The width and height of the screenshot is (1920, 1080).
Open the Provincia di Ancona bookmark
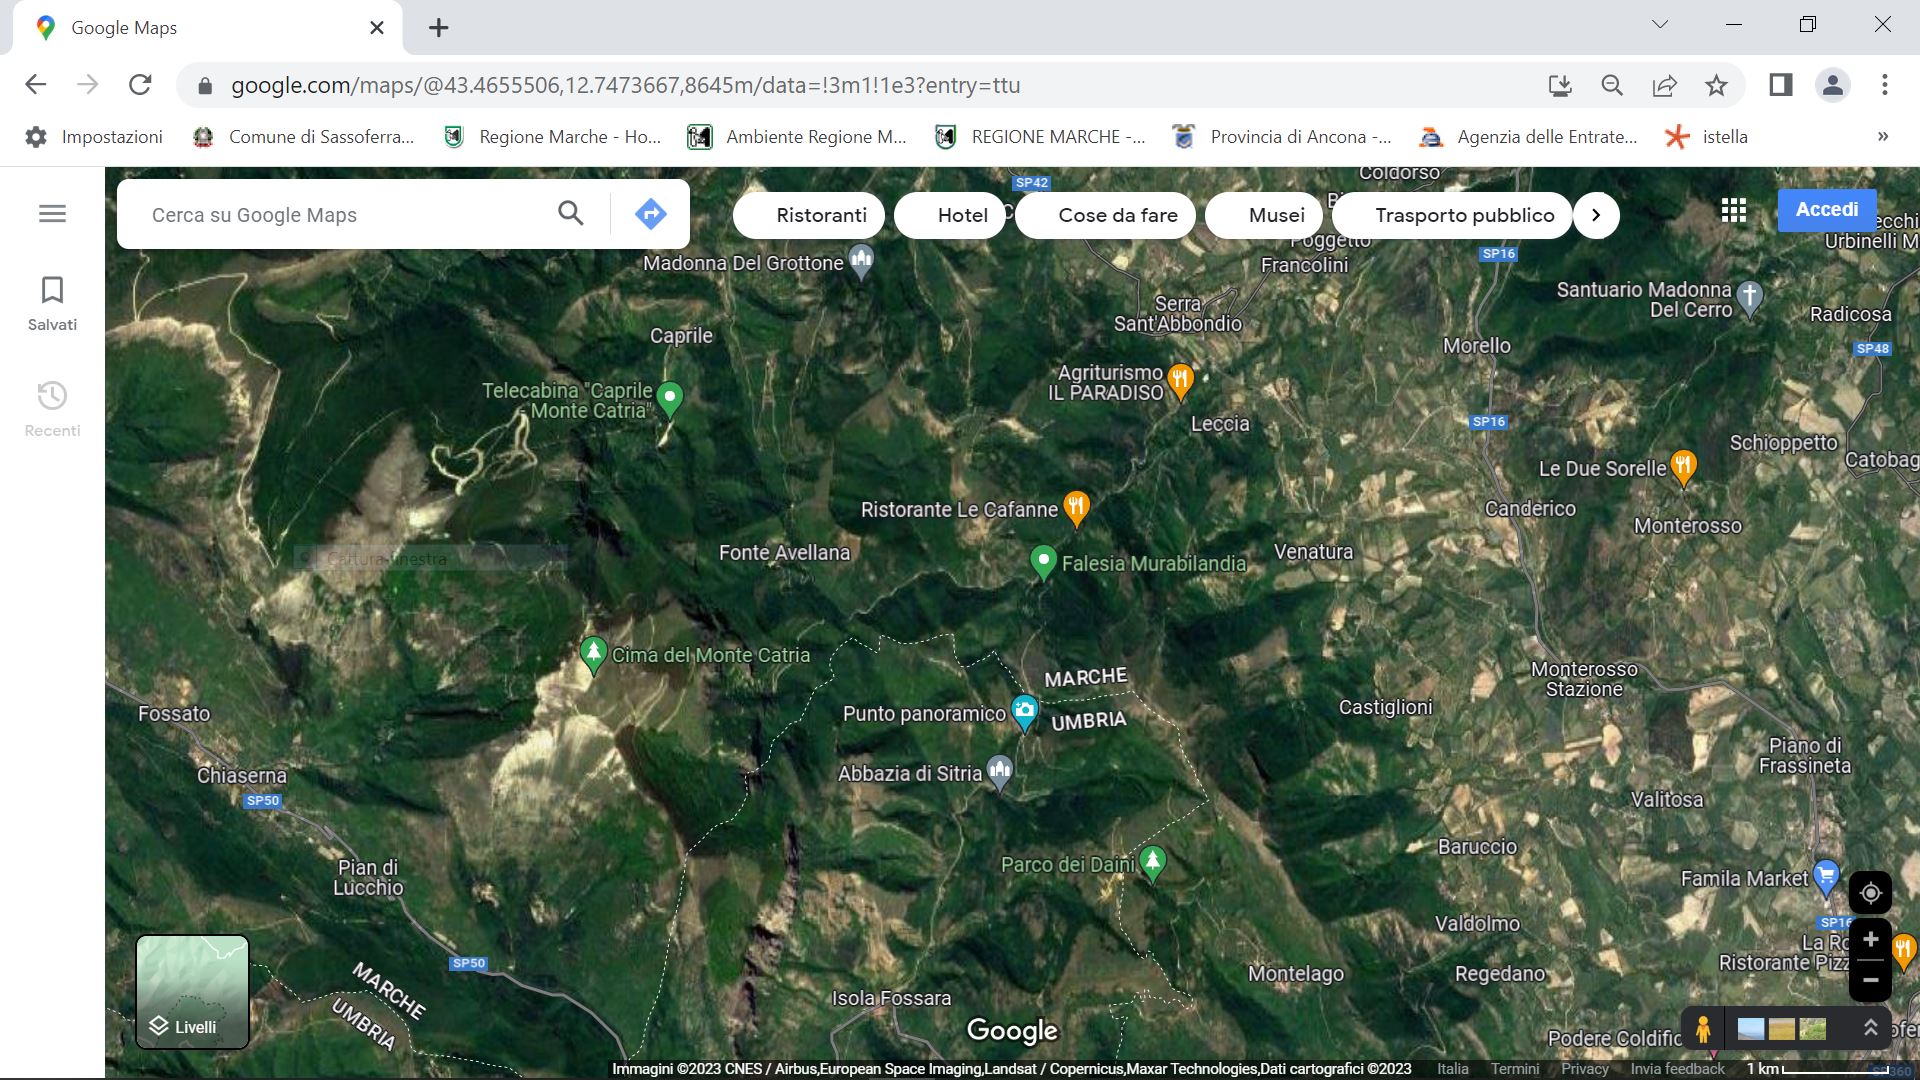(x=1283, y=137)
